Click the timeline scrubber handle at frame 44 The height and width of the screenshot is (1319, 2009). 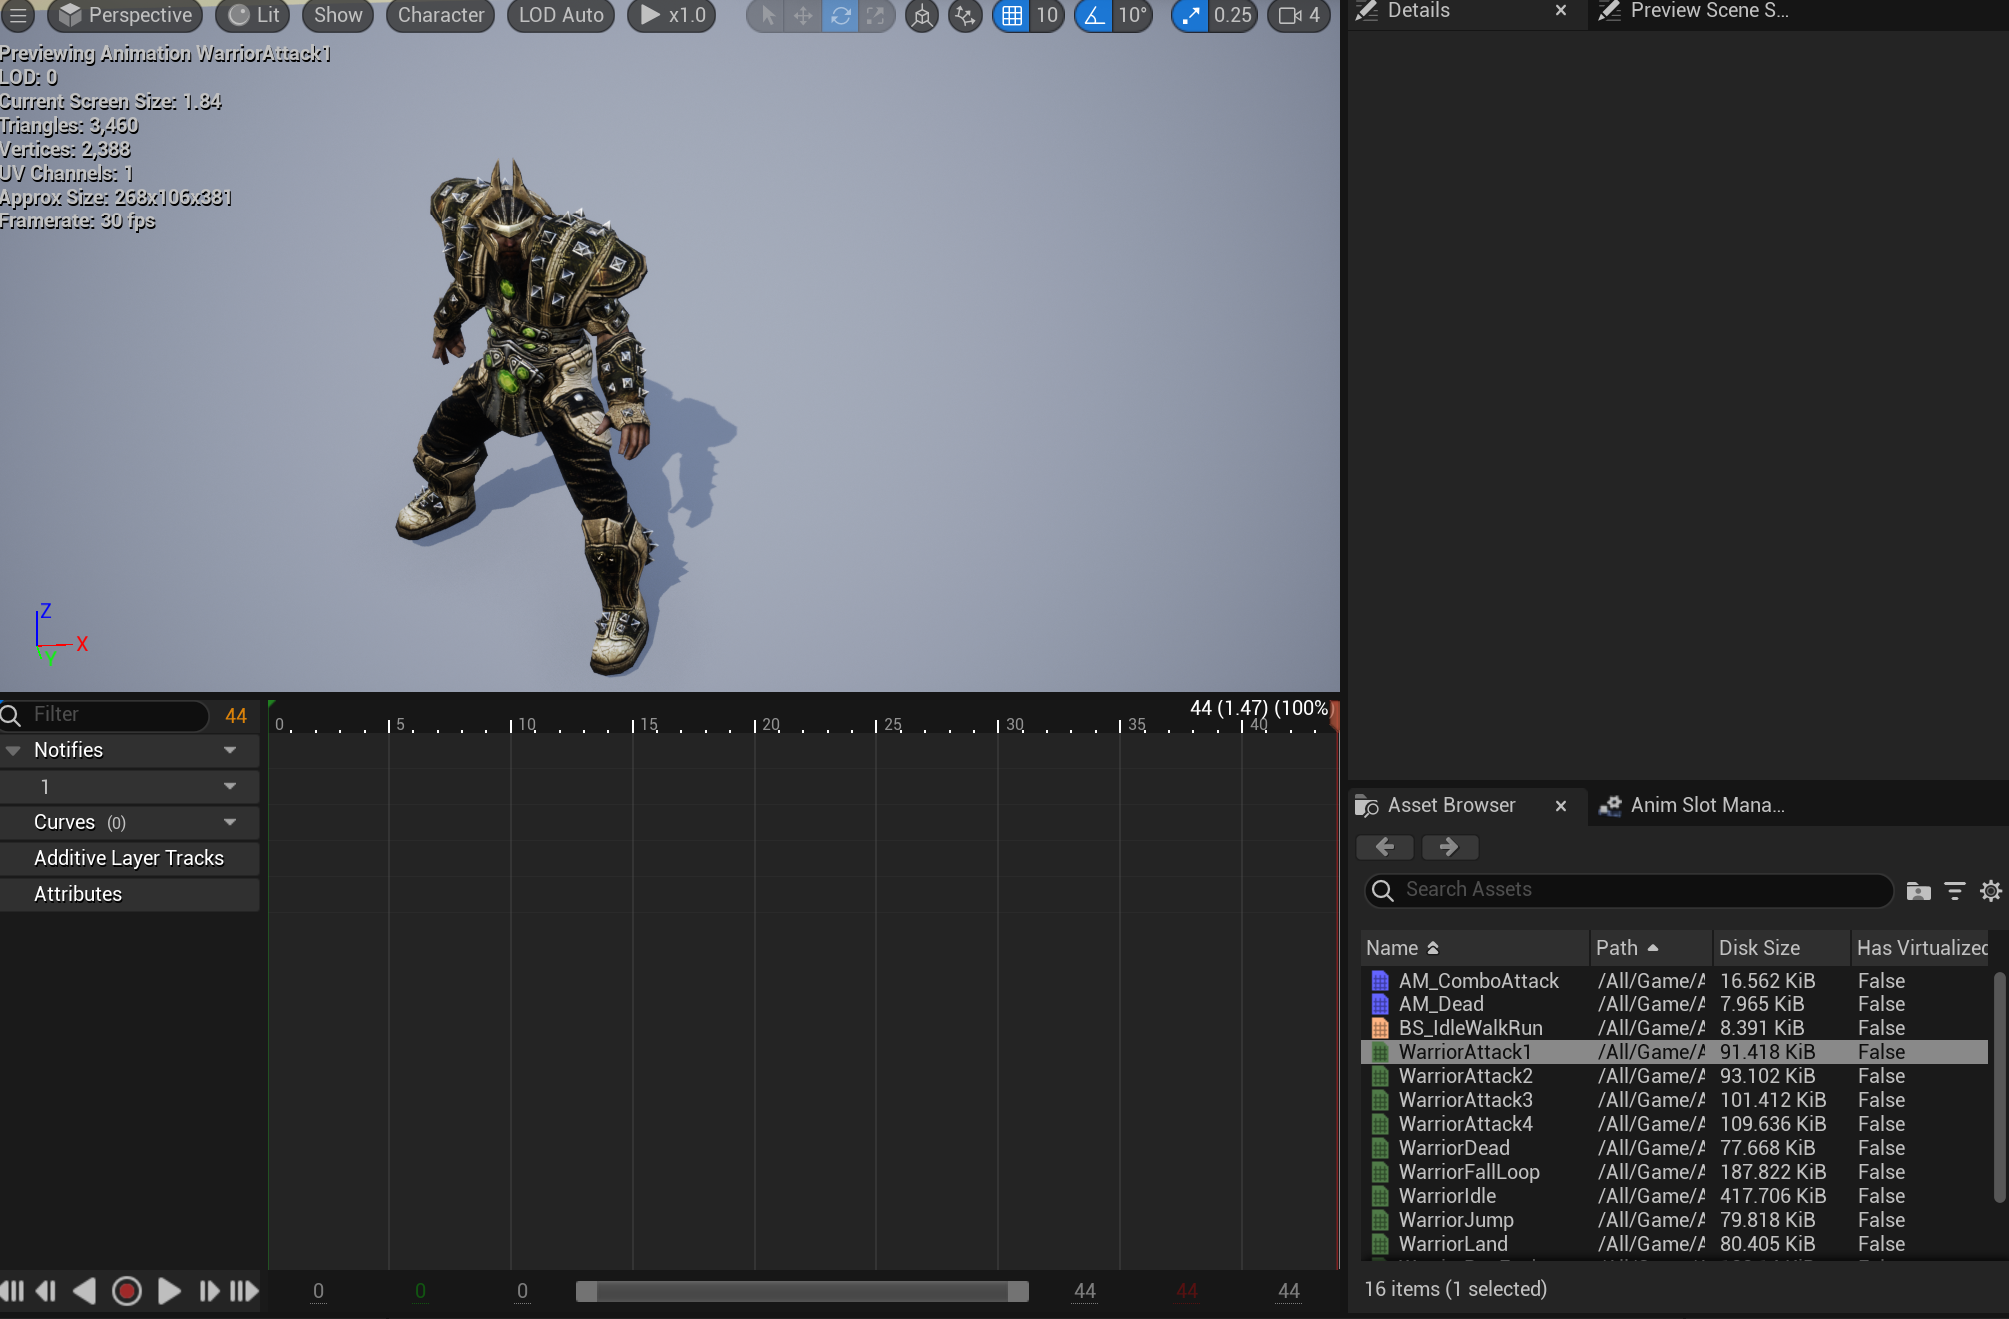1334,716
